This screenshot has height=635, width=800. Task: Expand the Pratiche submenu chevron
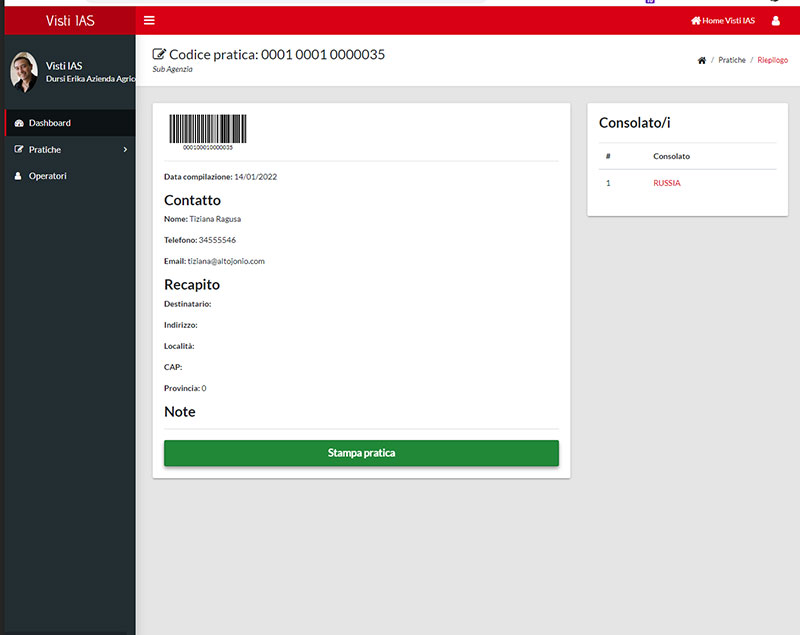click(125, 149)
